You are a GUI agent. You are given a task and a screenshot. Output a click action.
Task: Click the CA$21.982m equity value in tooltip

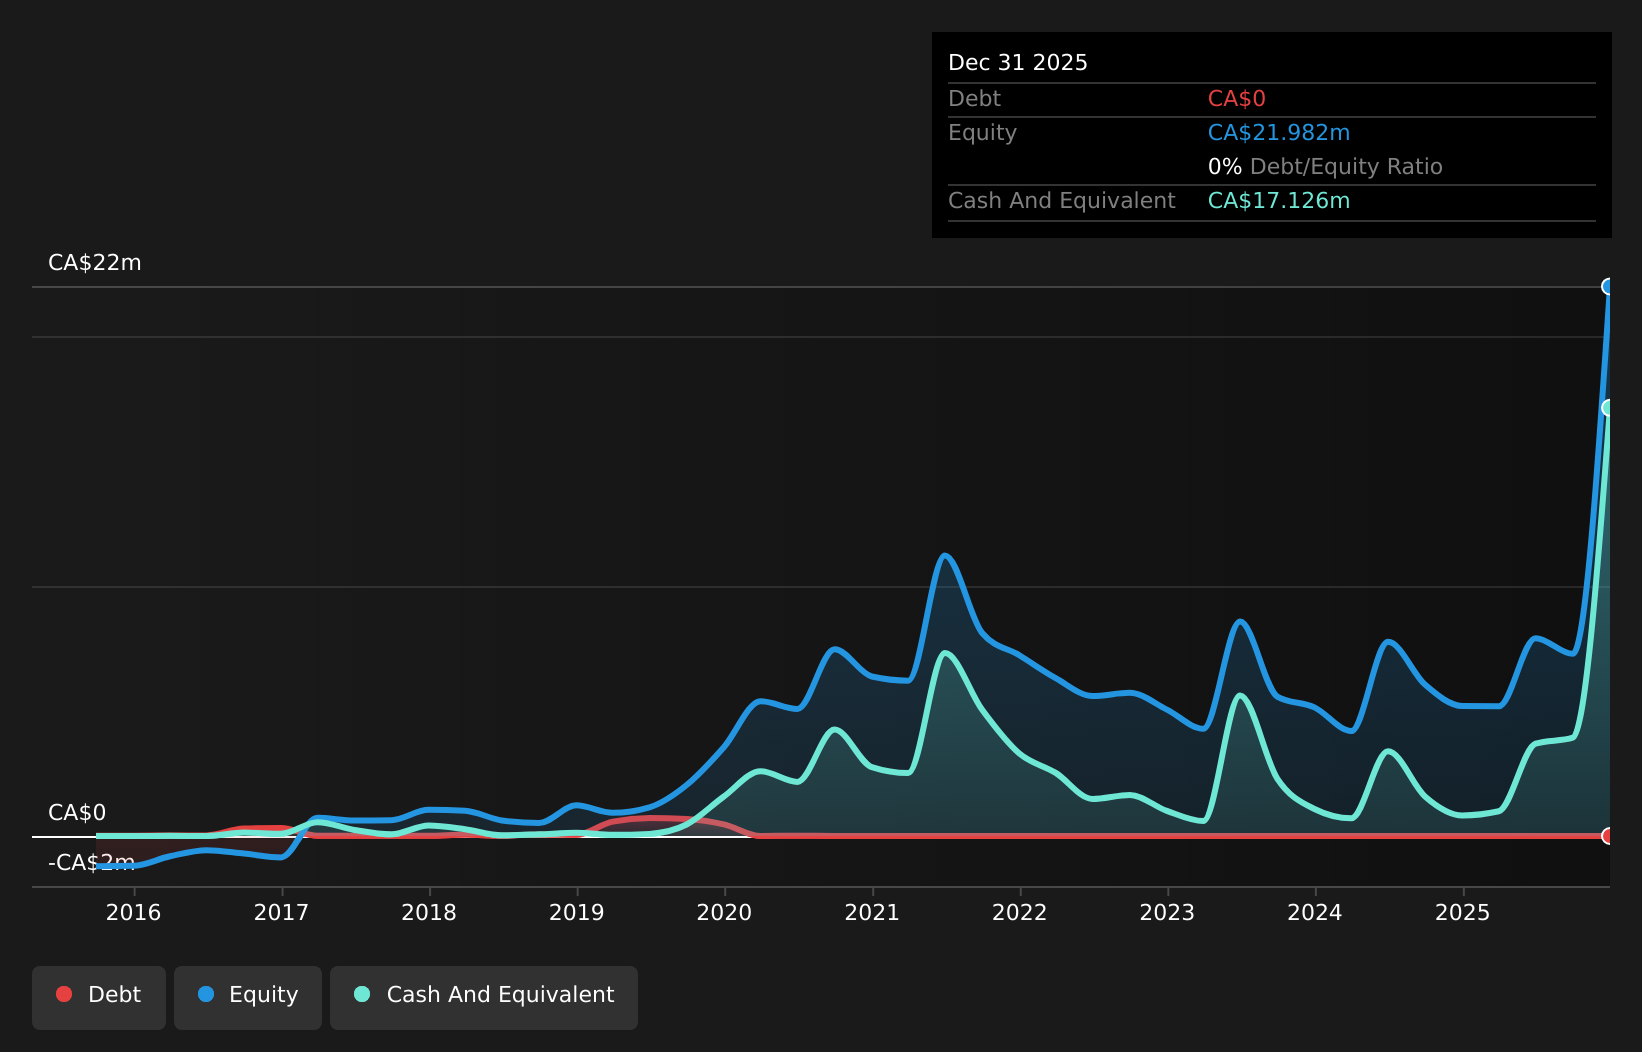click(1279, 133)
